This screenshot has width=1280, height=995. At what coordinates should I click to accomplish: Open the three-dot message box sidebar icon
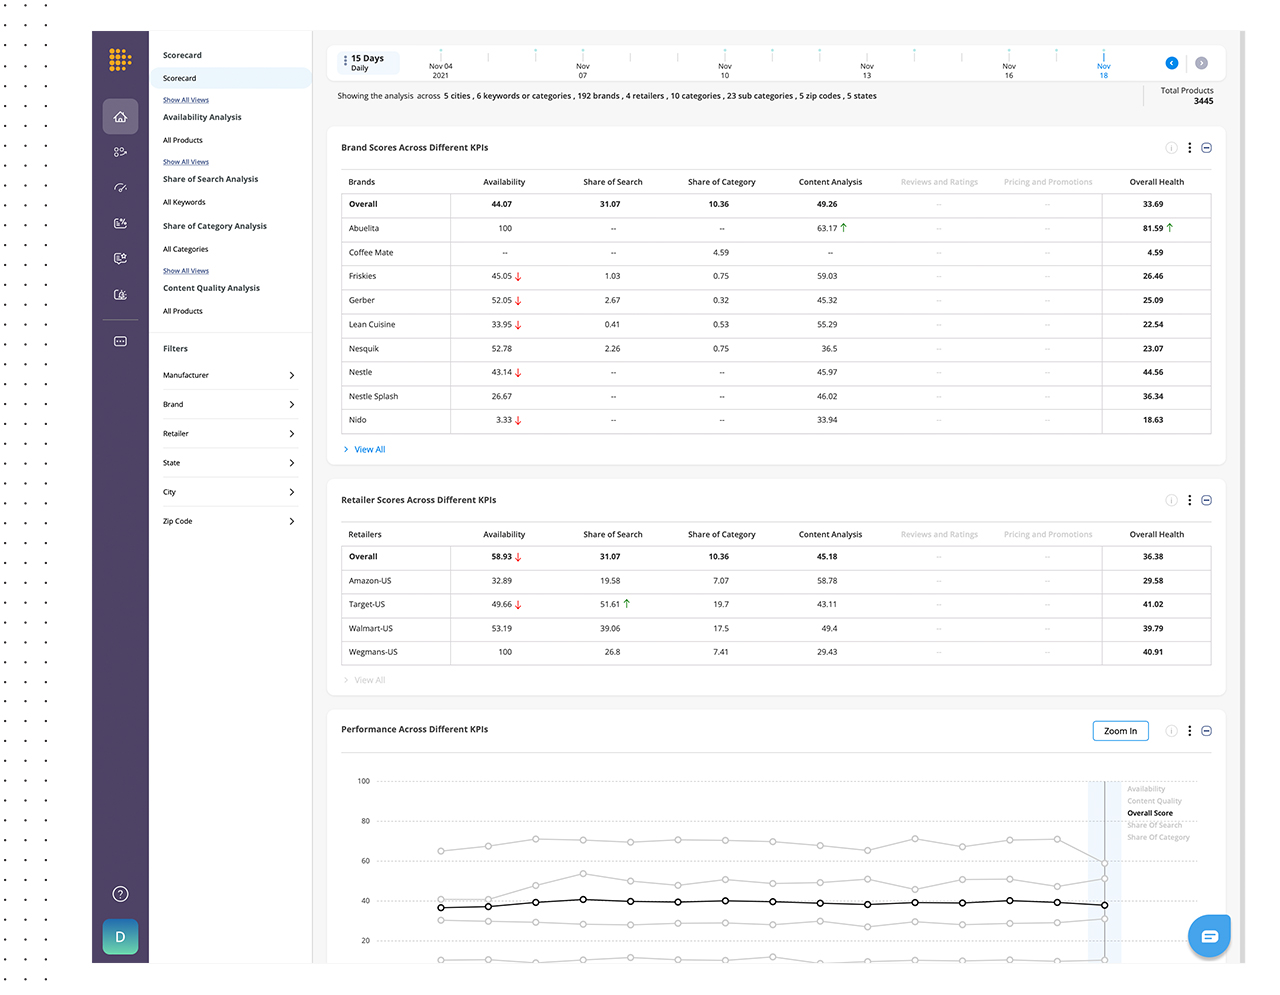pos(120,341)
